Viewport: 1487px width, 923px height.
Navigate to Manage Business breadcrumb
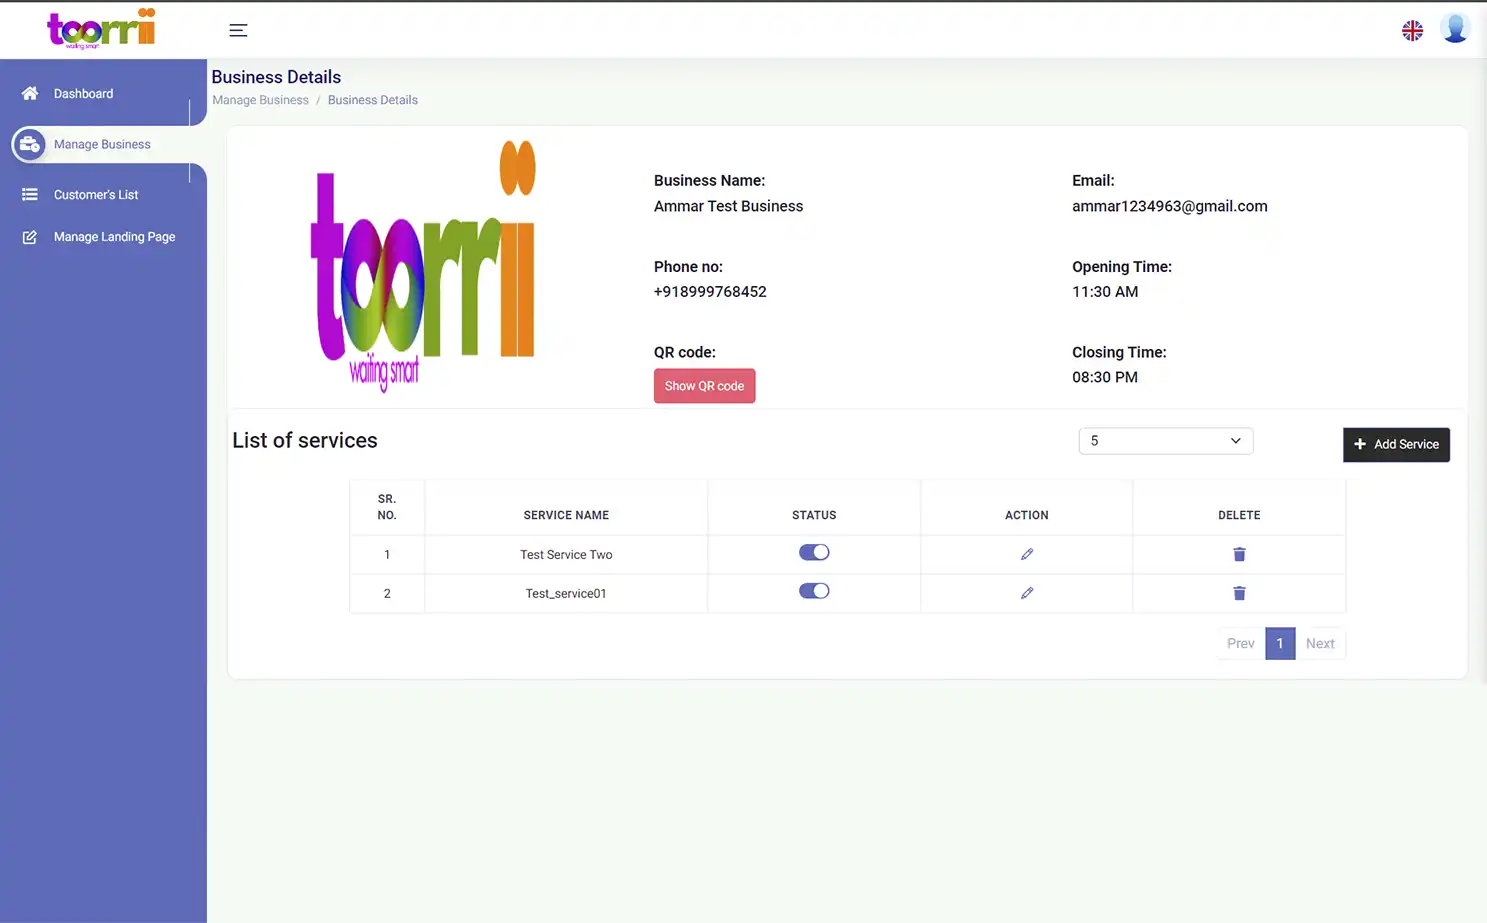(260, 99)
